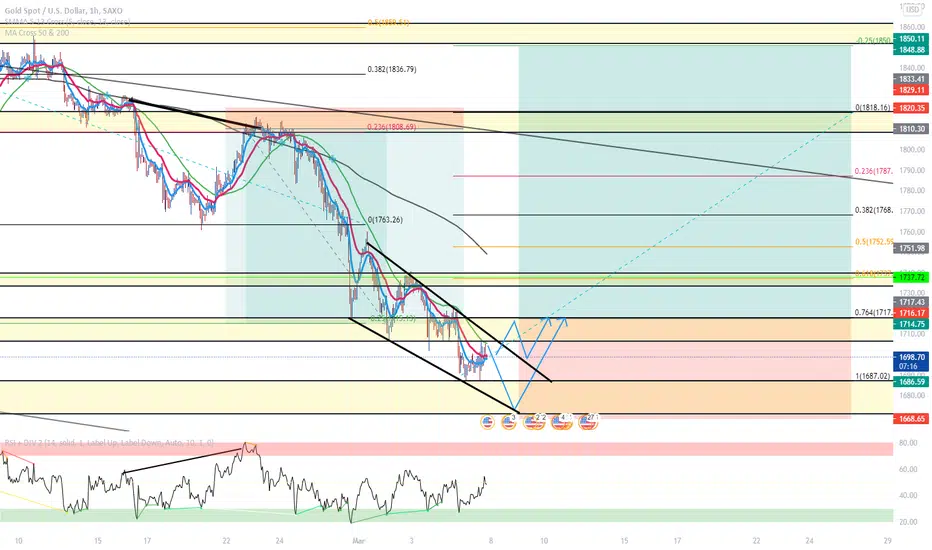Select the Gold Spot / U.S. Dollar symbol title
The image size is (932, 550).
coord(64,11)
